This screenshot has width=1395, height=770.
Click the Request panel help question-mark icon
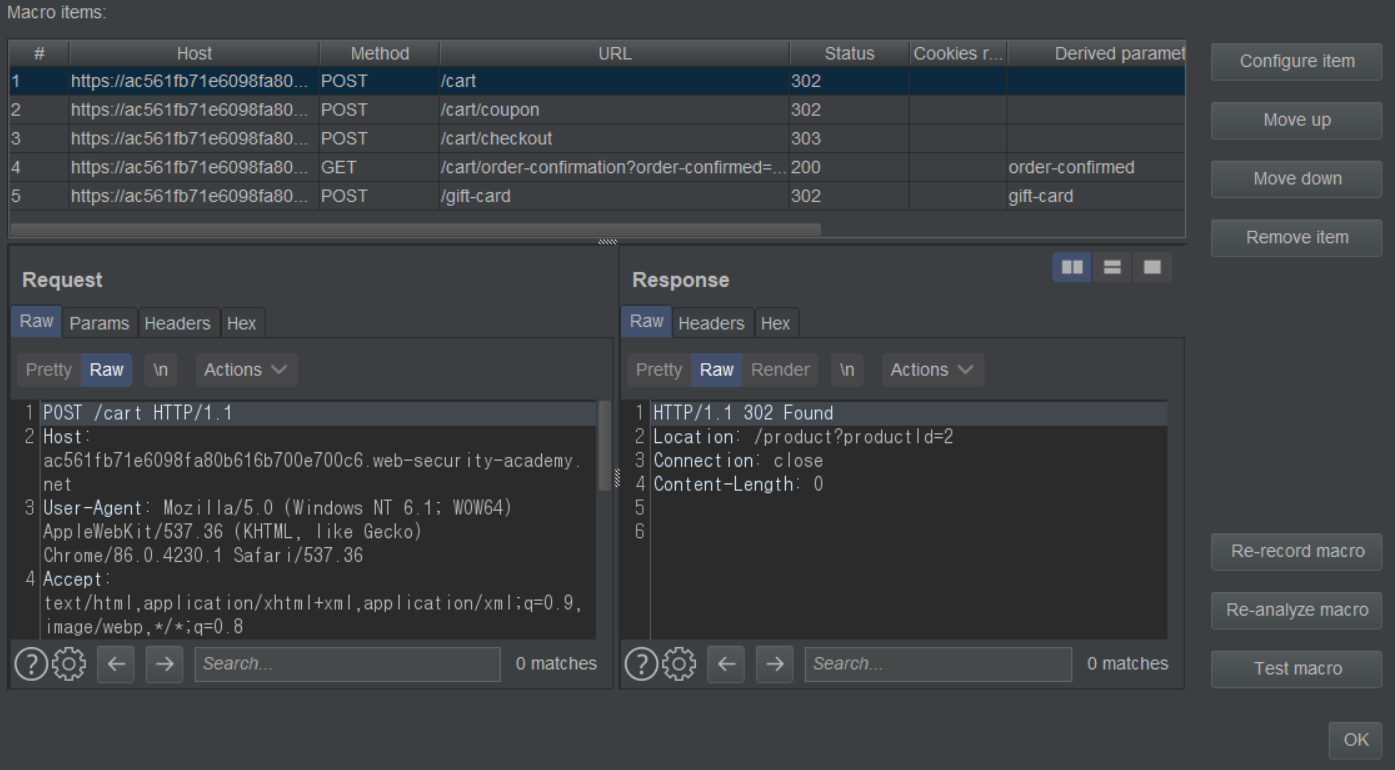click(30, 665)
